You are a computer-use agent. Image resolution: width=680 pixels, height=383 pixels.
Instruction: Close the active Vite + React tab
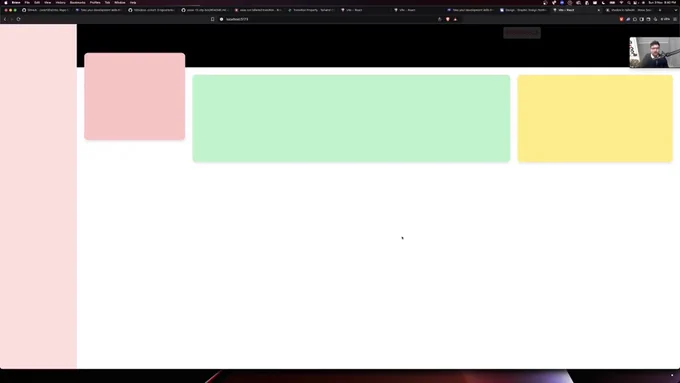pyautogui.click(x=598, y=10)
